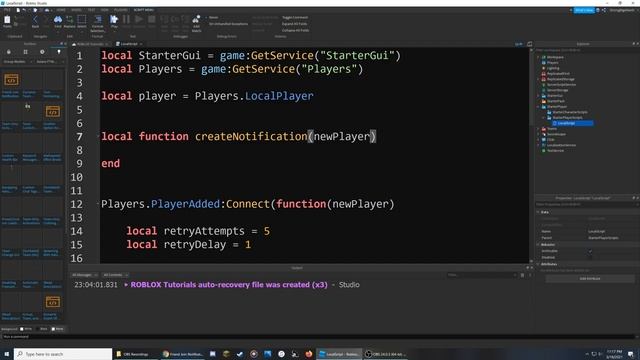Click Expand All Folds
The image size is (640, 360).
click(294, 24)
